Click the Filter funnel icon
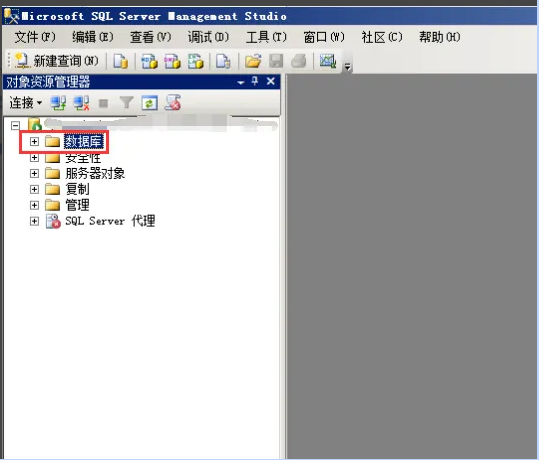 [x=126, y=102]
